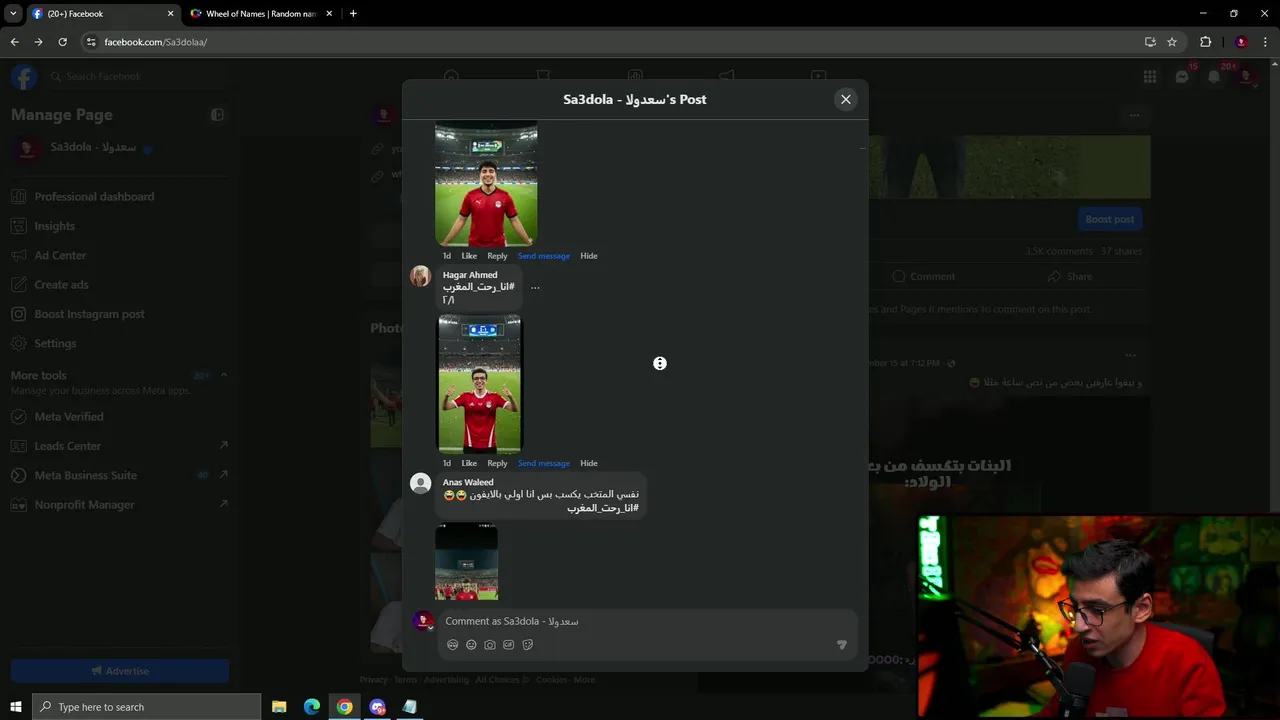Like the comment above Hagar Ahmed
Viewport: 1280px width, 720px height.
click(x=469, y=256)
